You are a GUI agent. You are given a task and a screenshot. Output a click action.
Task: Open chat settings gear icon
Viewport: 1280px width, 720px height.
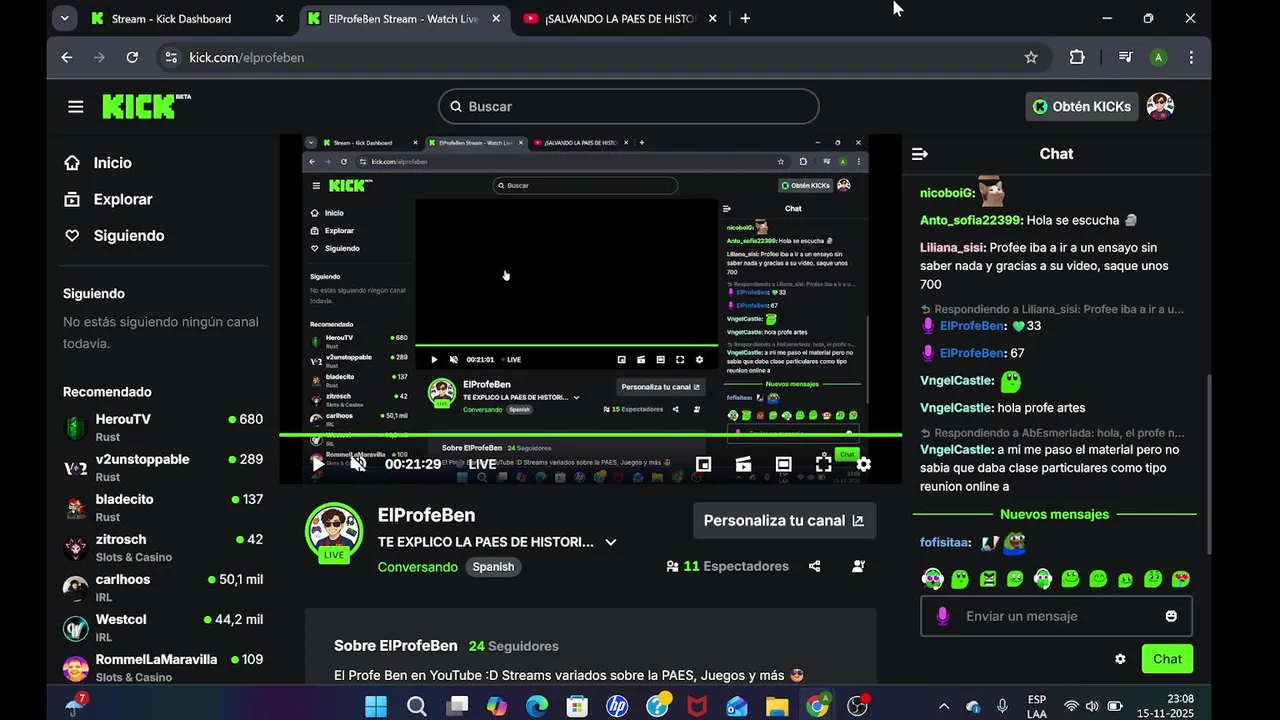1120,659
